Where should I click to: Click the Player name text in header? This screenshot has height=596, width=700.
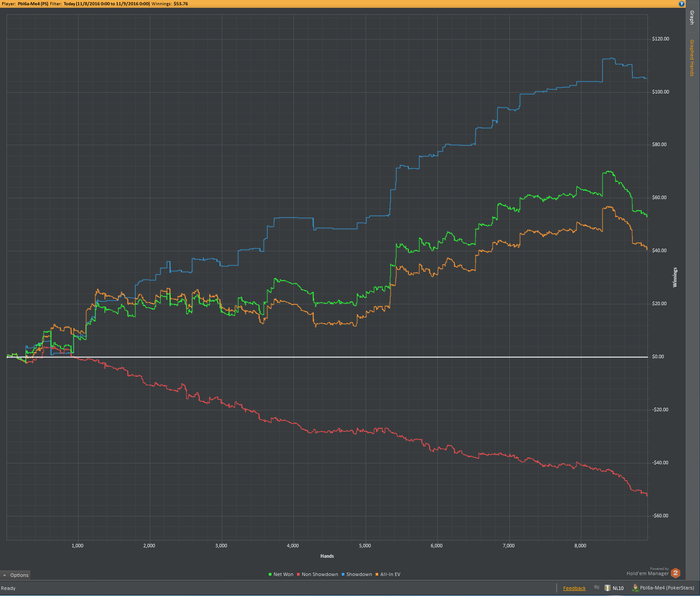[25, 4]
